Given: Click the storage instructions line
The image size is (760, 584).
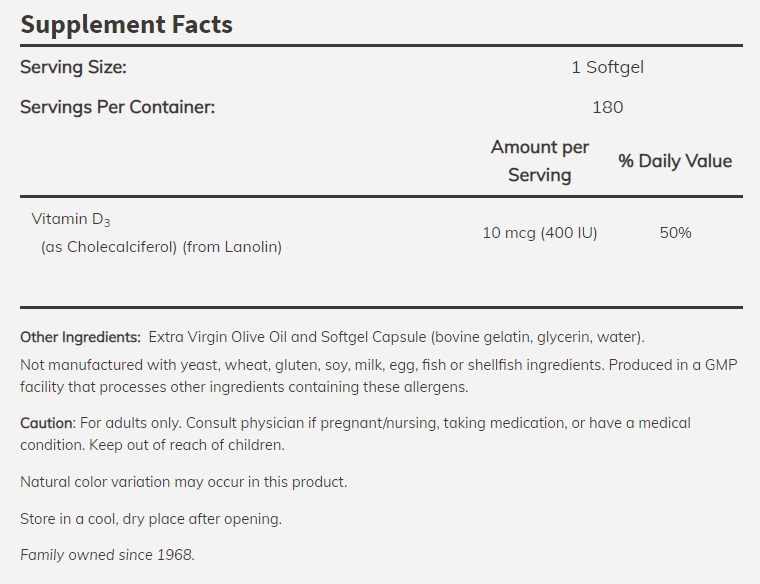Looking at the screenshot, I should point(150,518).
